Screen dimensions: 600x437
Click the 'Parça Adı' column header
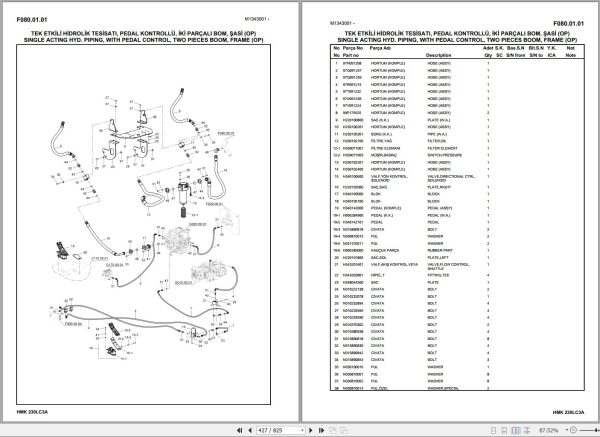(x=380, y=48)
